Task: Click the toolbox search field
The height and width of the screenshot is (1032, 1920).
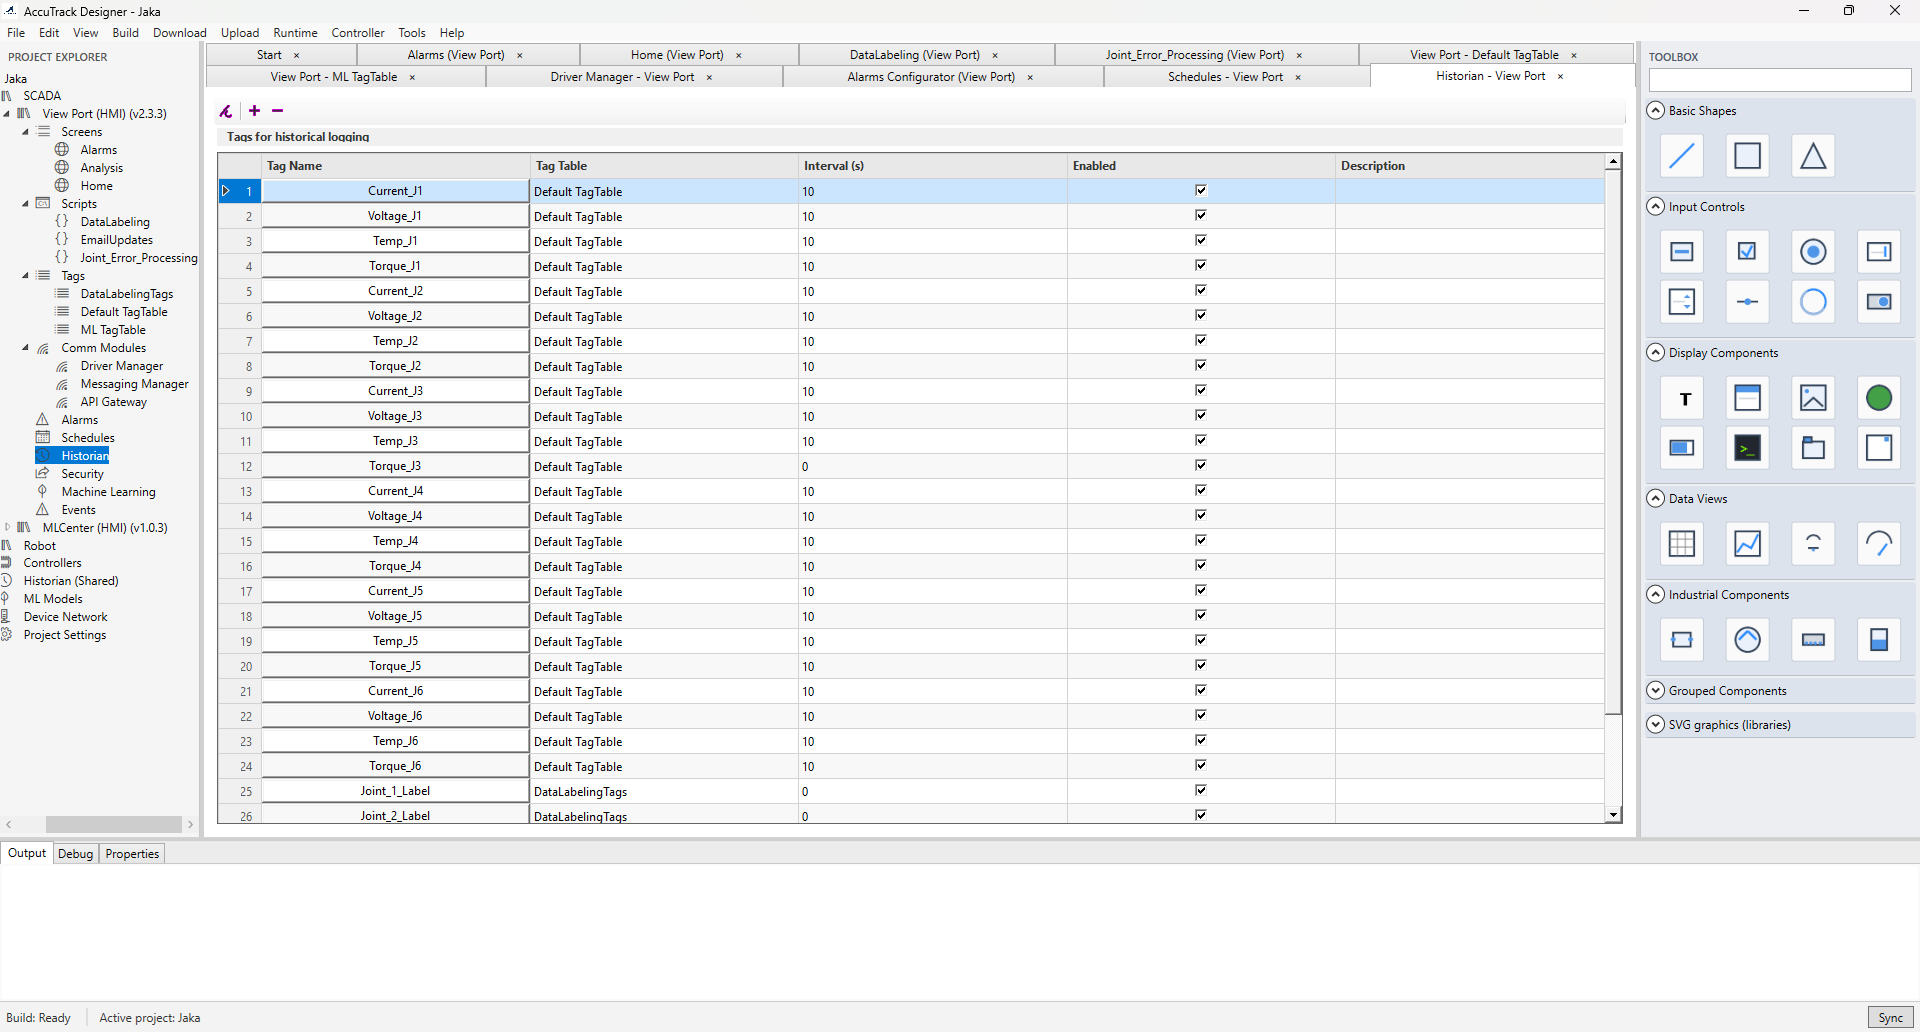Action: [x=1780, y=80]
